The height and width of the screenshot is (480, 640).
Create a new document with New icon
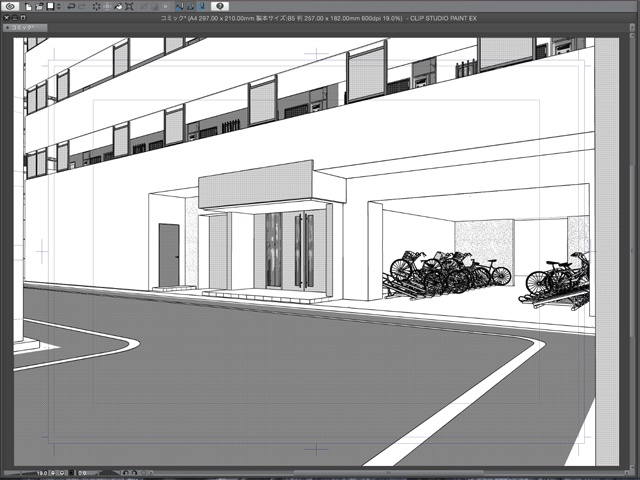tap(29, 7)
